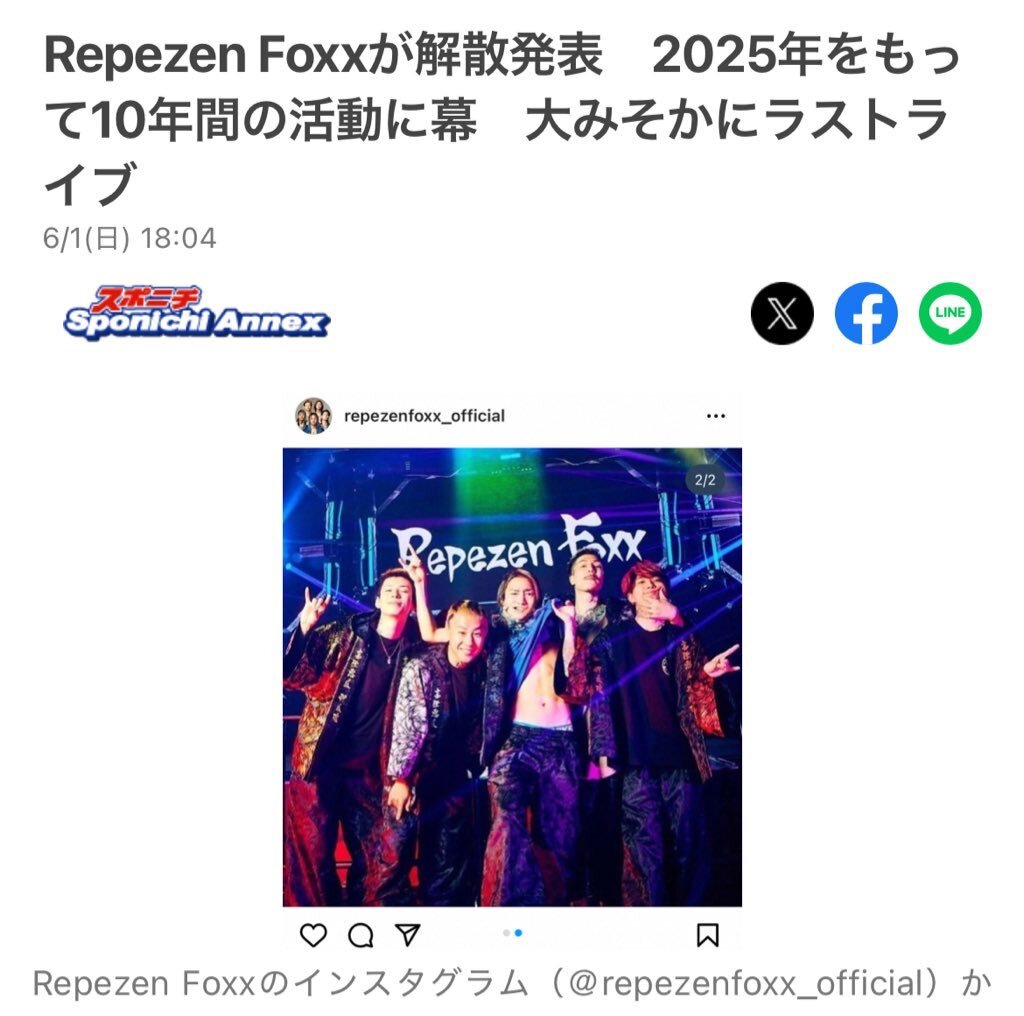Send the post using the paper plane icon

(408, 935)
